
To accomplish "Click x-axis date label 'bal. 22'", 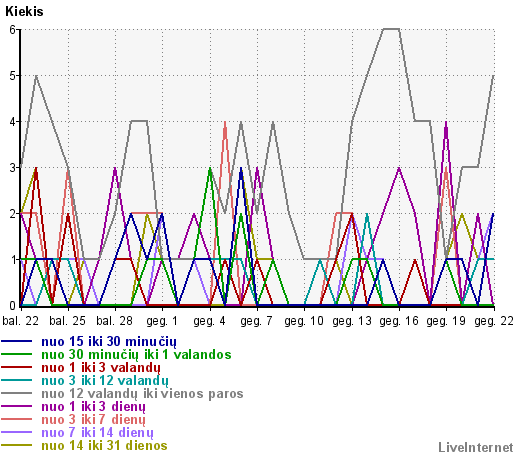I will click(21, 321).
